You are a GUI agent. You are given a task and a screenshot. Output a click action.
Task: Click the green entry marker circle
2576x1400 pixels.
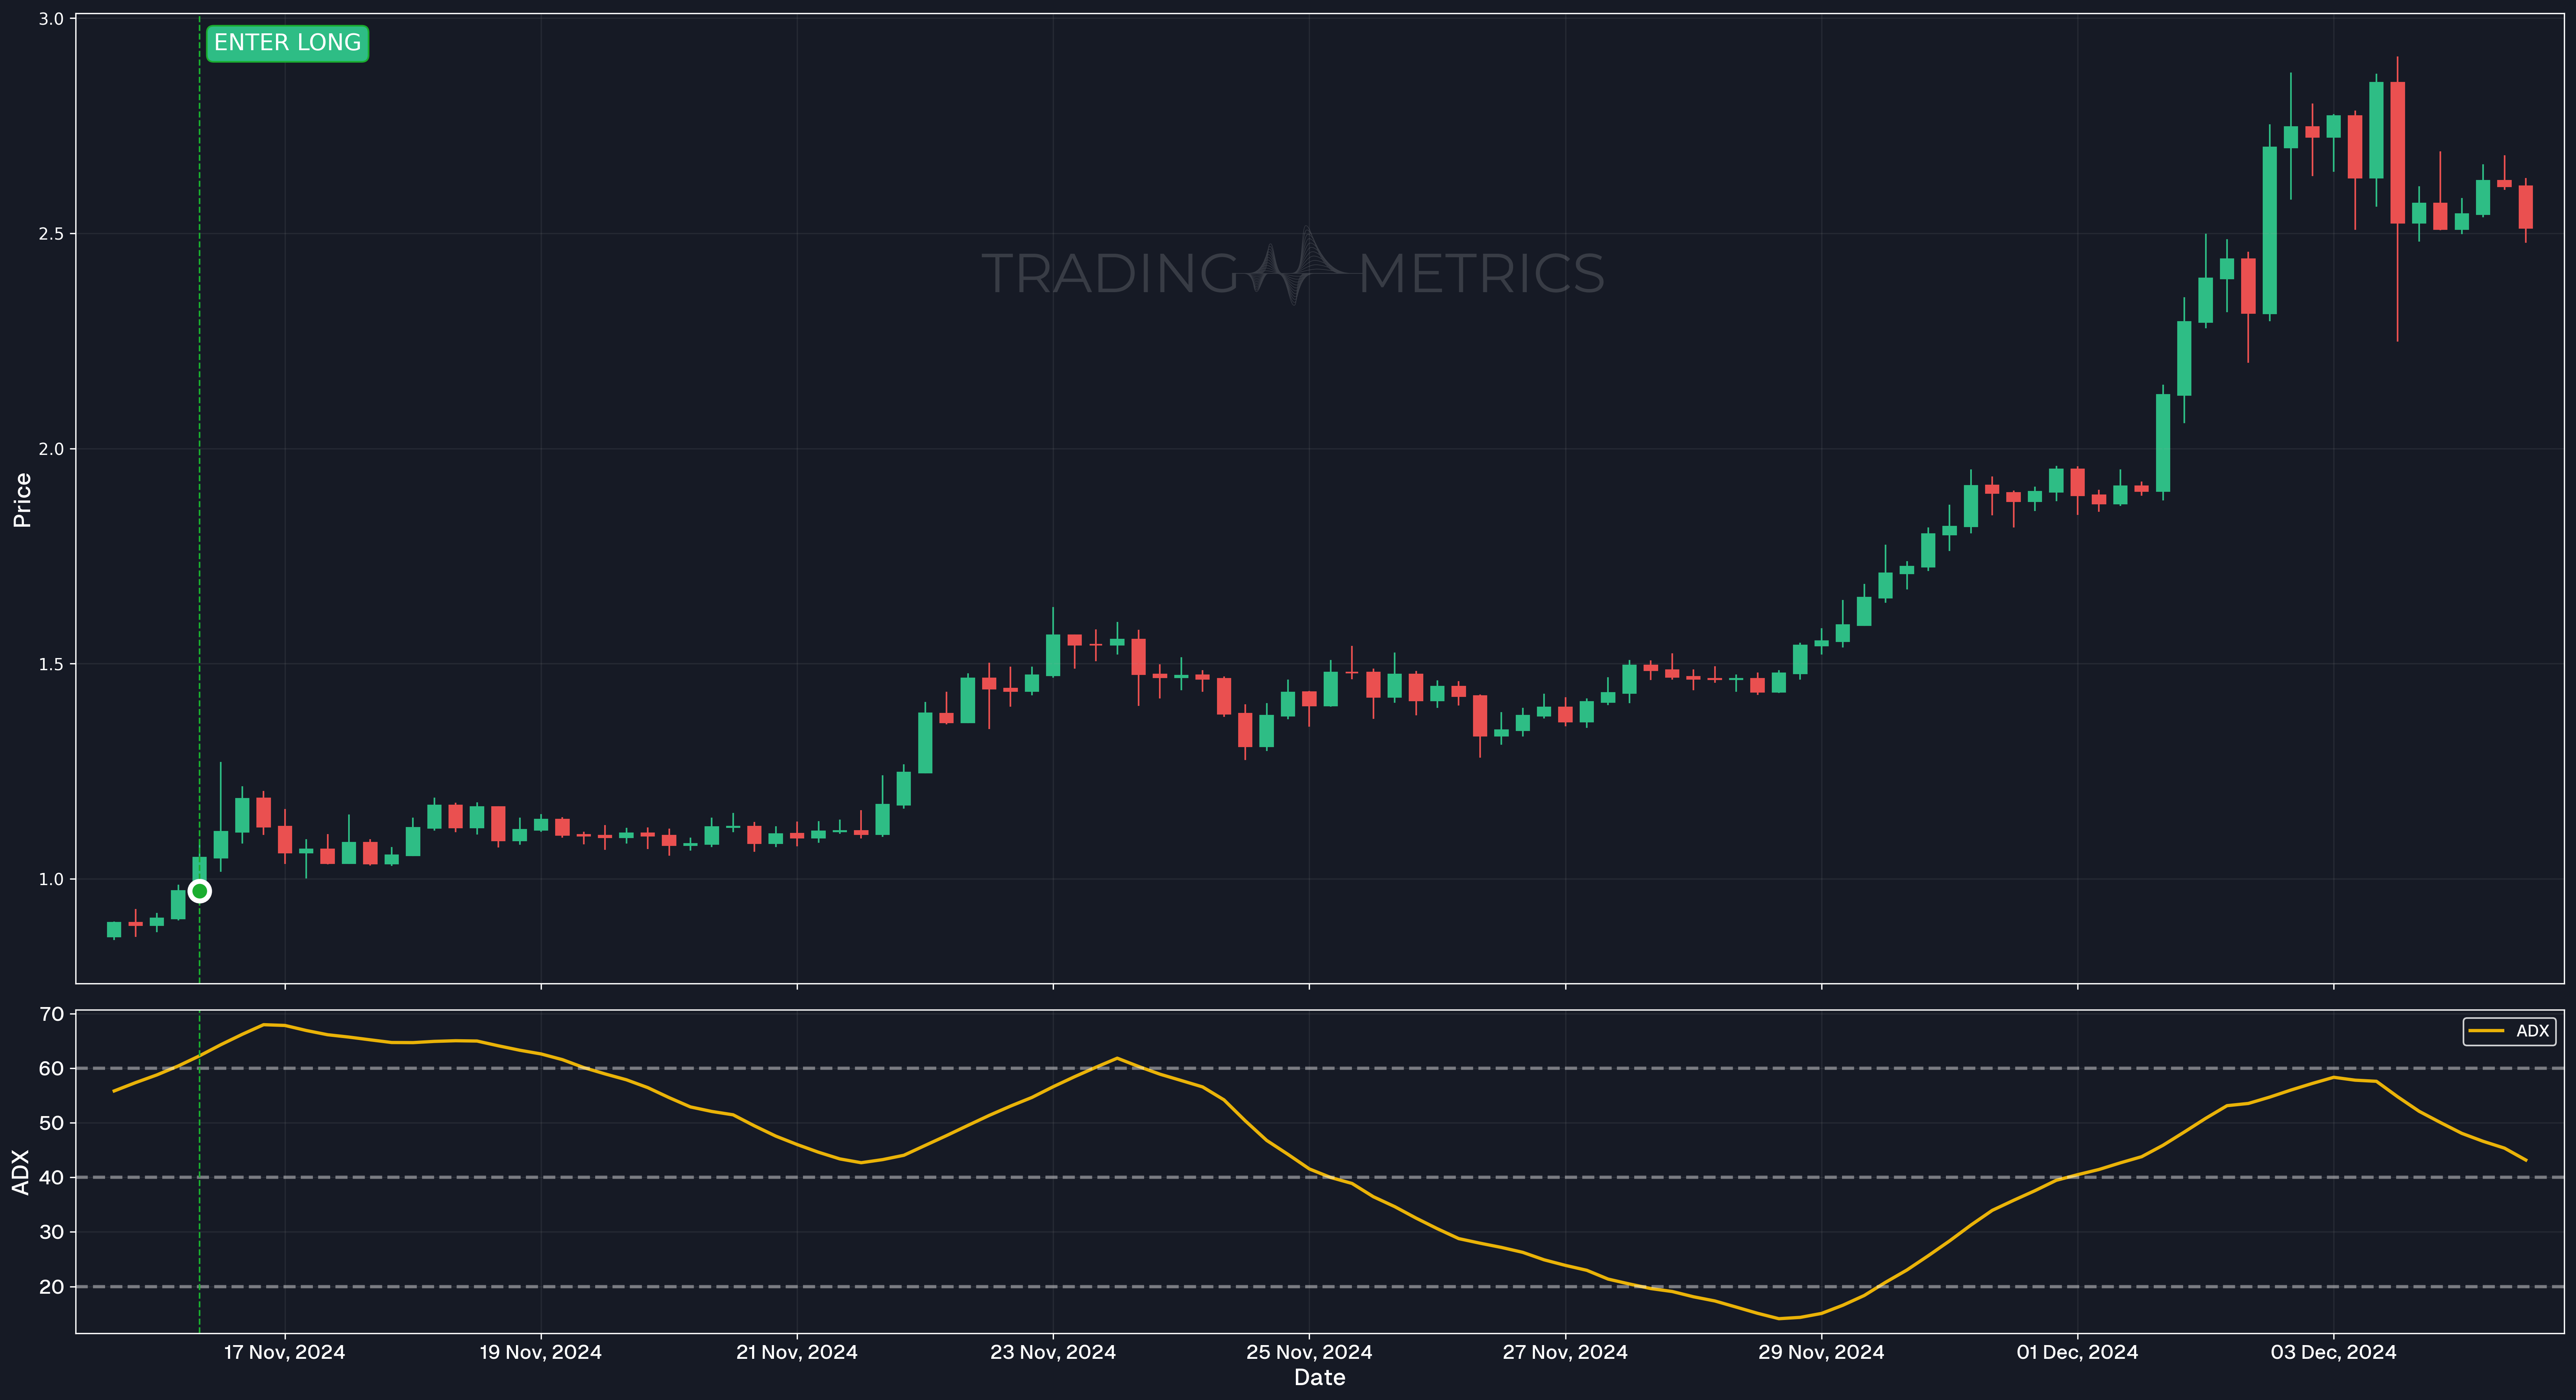tap(200, 891)
